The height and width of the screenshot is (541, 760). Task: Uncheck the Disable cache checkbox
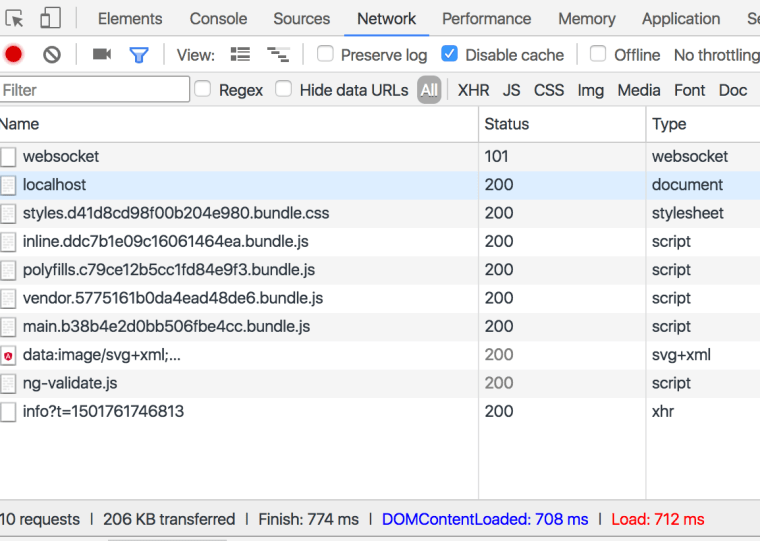[450, 54]
